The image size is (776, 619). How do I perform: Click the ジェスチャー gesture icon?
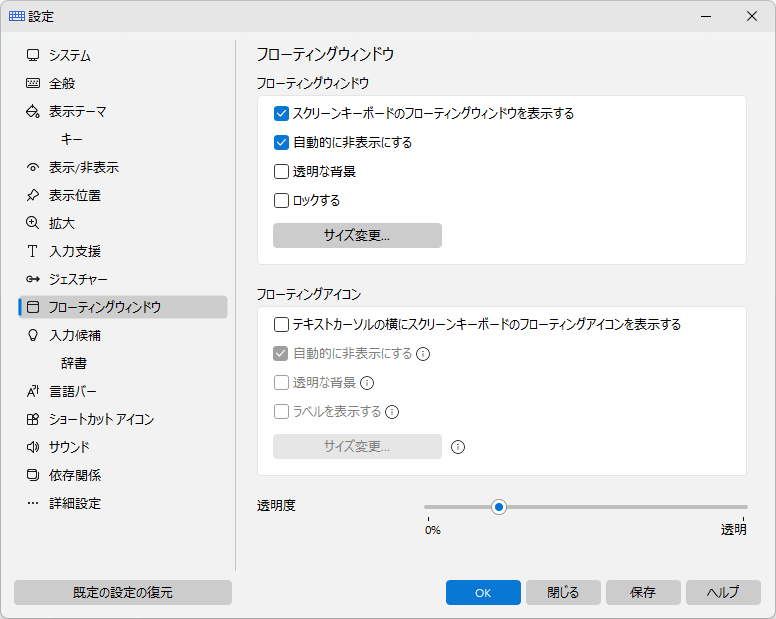[33, 279]
